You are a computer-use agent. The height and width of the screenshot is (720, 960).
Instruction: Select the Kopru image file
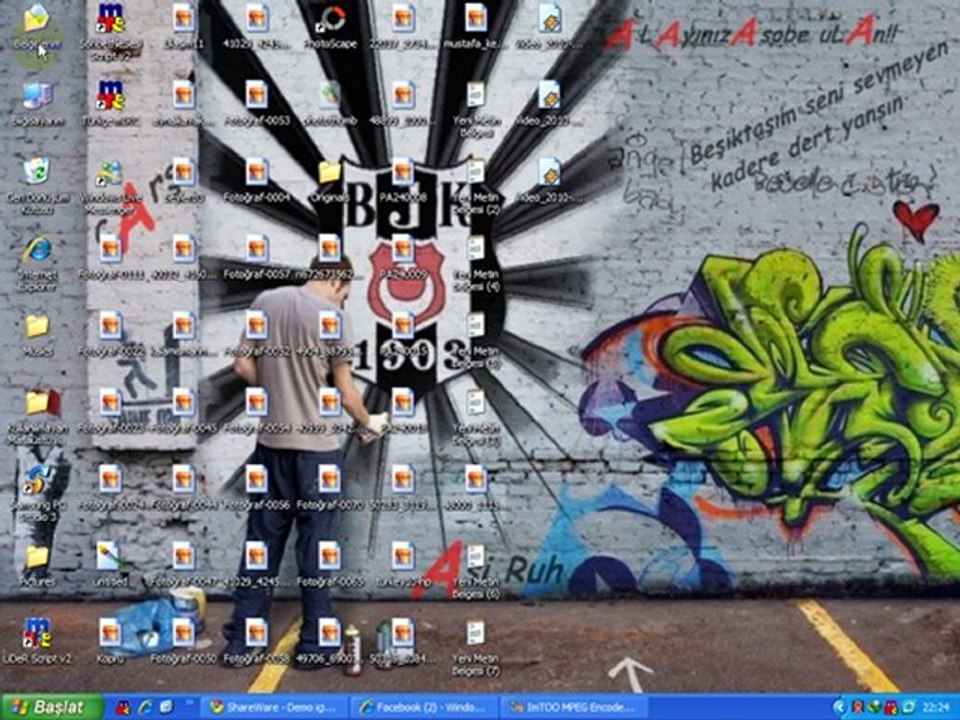[x=110, y=640]
